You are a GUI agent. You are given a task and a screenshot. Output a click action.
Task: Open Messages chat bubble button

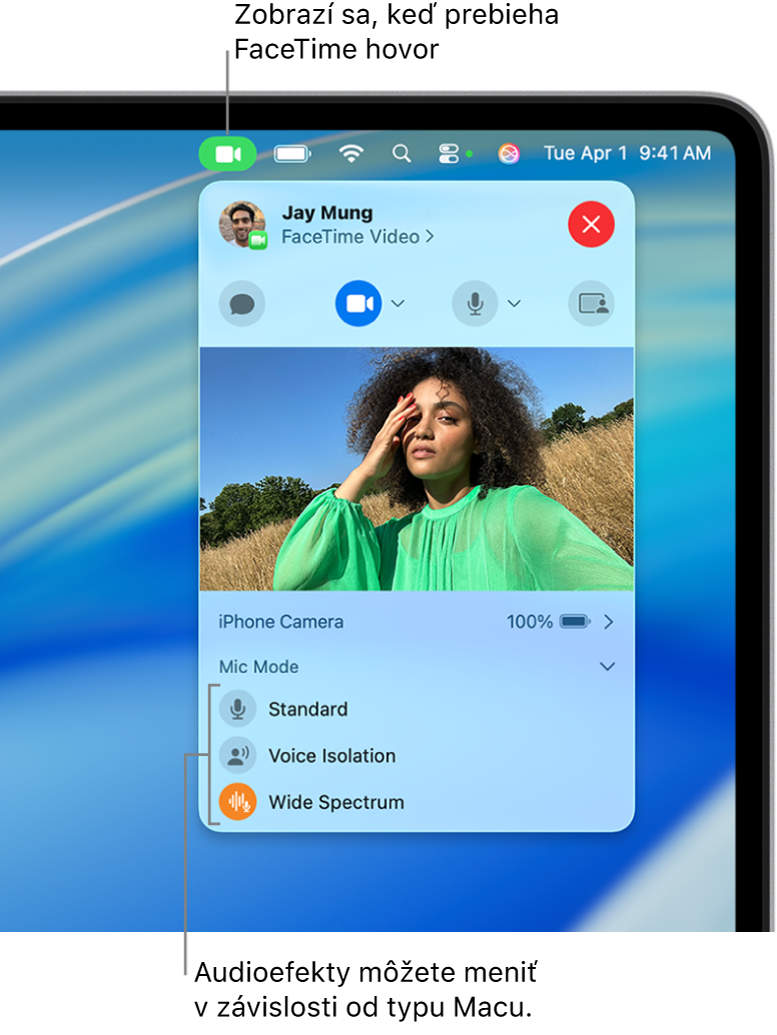pyautogui.click(x=242, y=304)
